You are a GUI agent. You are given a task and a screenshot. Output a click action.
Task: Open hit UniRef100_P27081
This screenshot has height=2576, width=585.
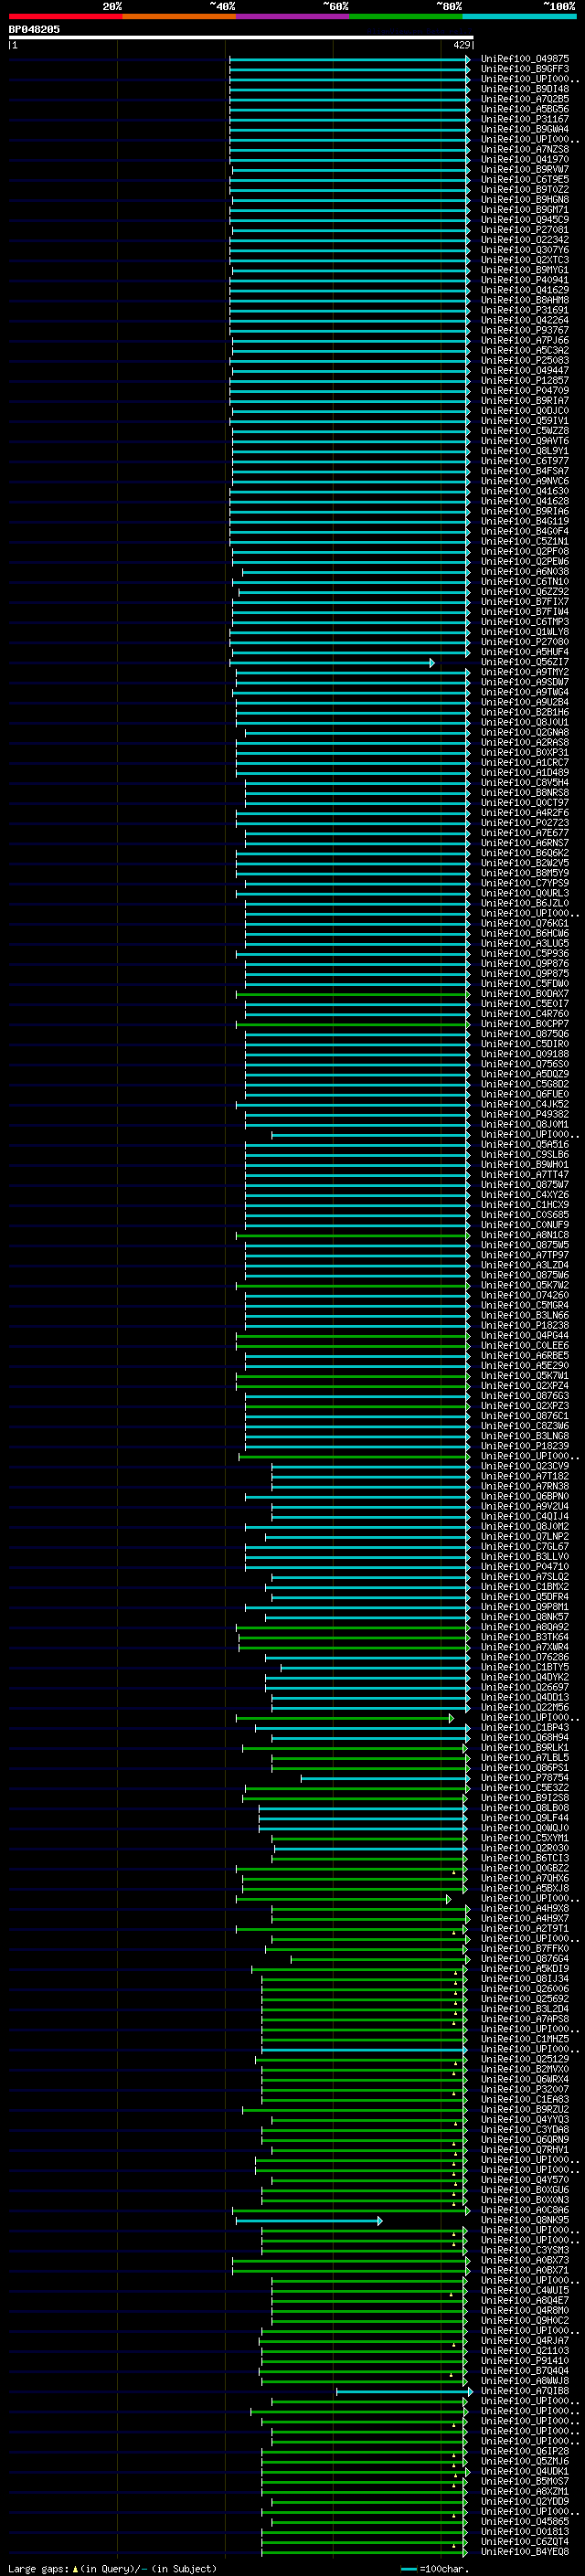click(x=525, y=230)
